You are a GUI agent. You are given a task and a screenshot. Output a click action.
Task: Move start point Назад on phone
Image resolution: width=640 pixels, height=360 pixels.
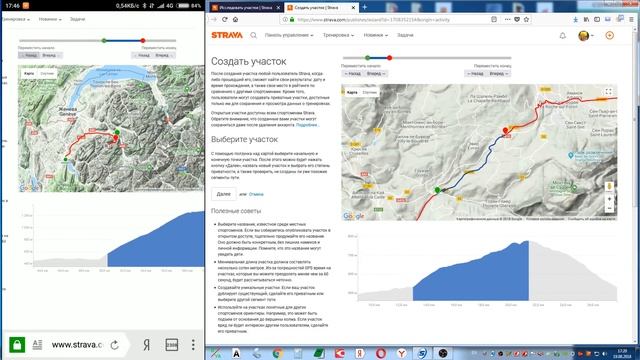[x=29, y=55]
